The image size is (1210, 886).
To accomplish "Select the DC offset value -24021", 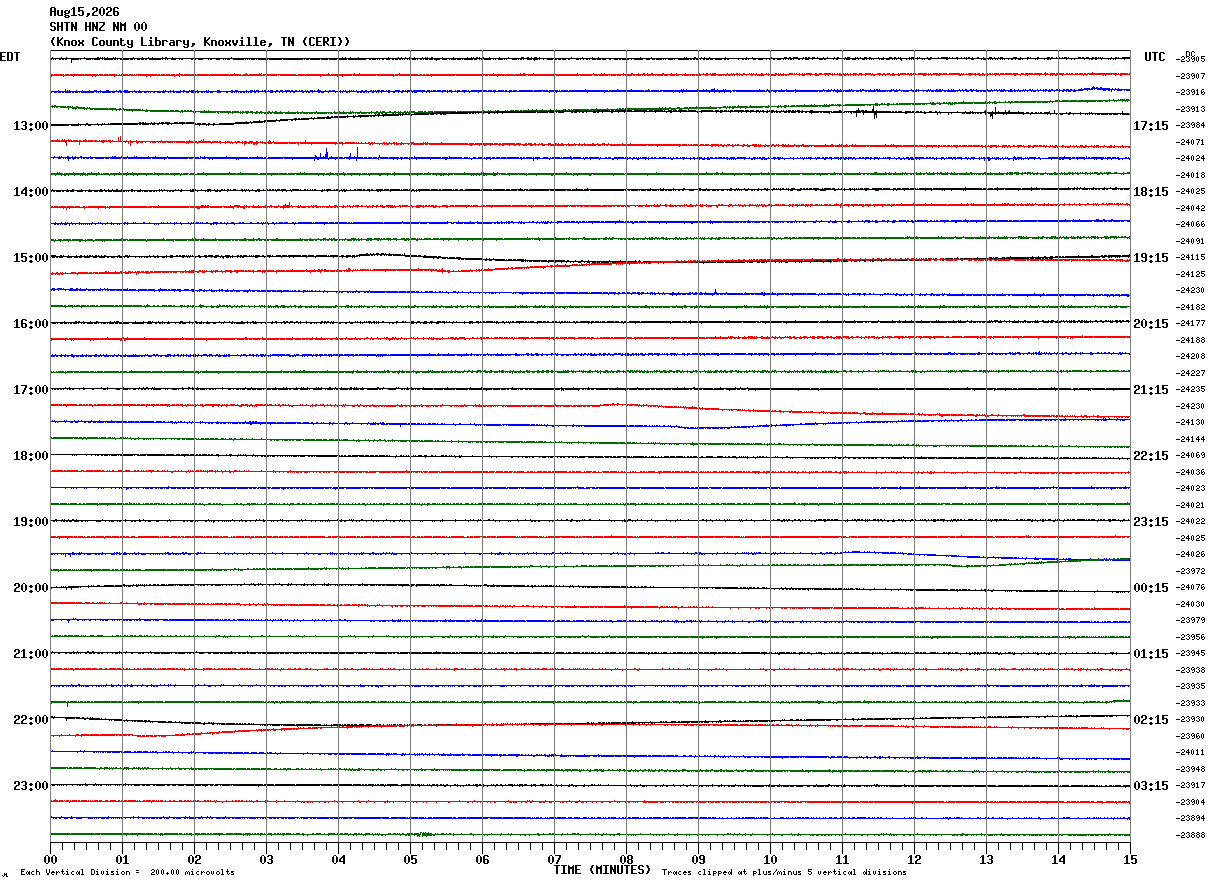I will (1191, 505).
